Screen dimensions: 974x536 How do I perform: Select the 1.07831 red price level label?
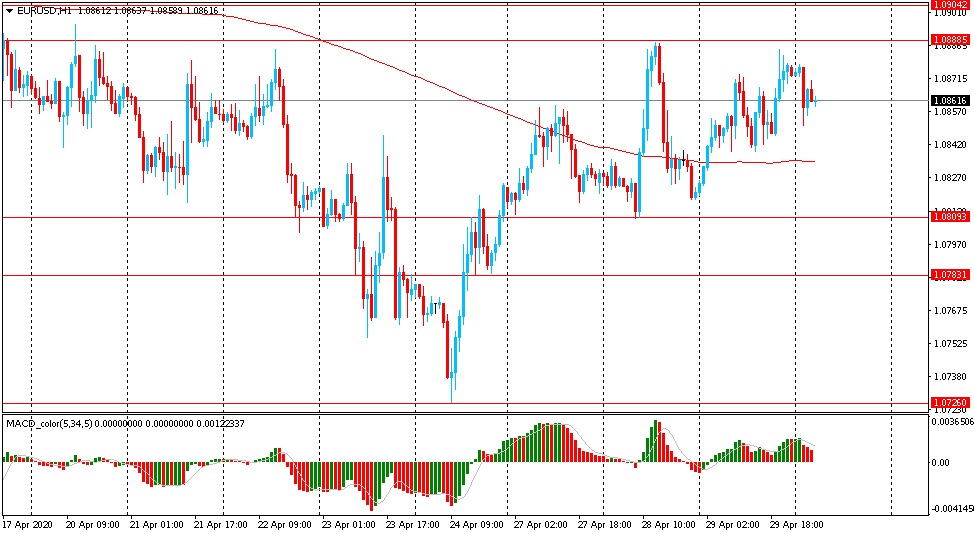click(950, 275)
